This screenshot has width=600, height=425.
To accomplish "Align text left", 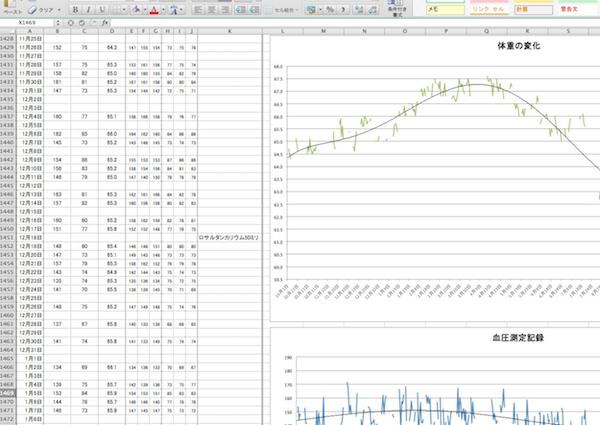I will click(198, 10).
